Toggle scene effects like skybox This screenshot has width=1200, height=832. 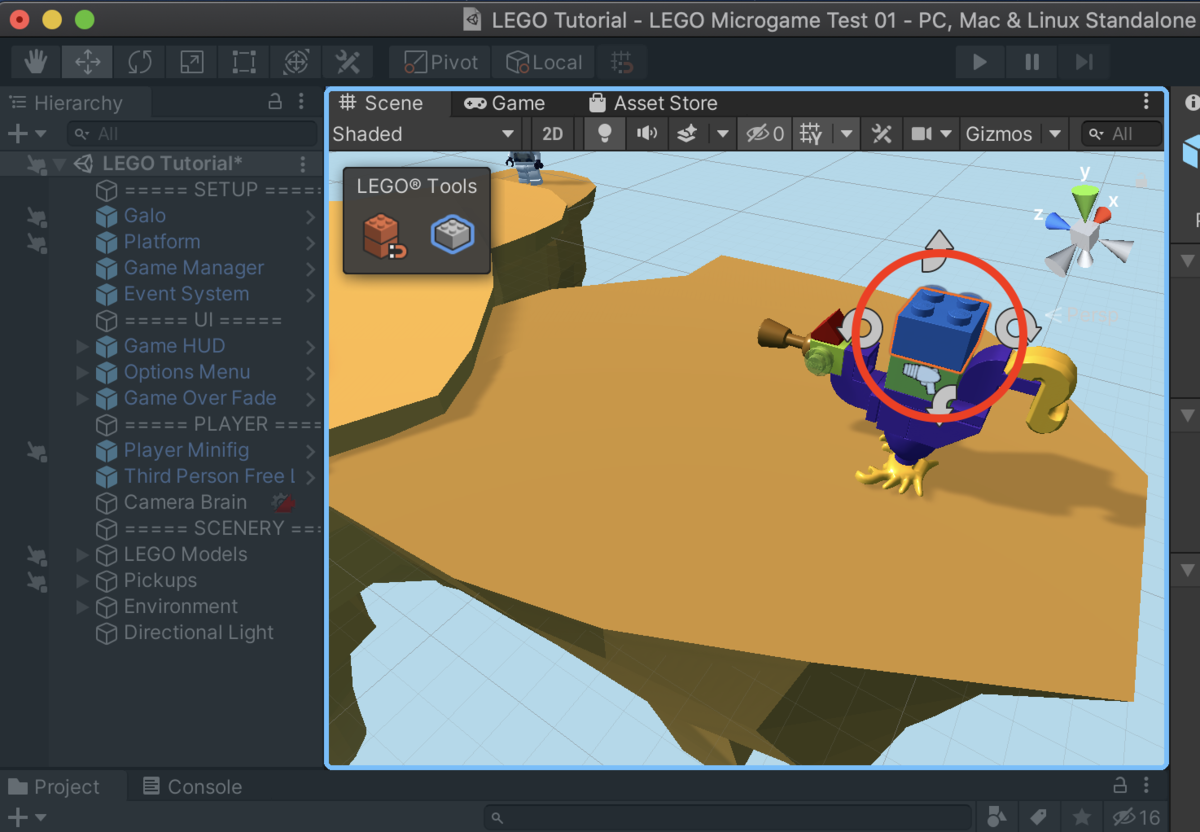686,134
